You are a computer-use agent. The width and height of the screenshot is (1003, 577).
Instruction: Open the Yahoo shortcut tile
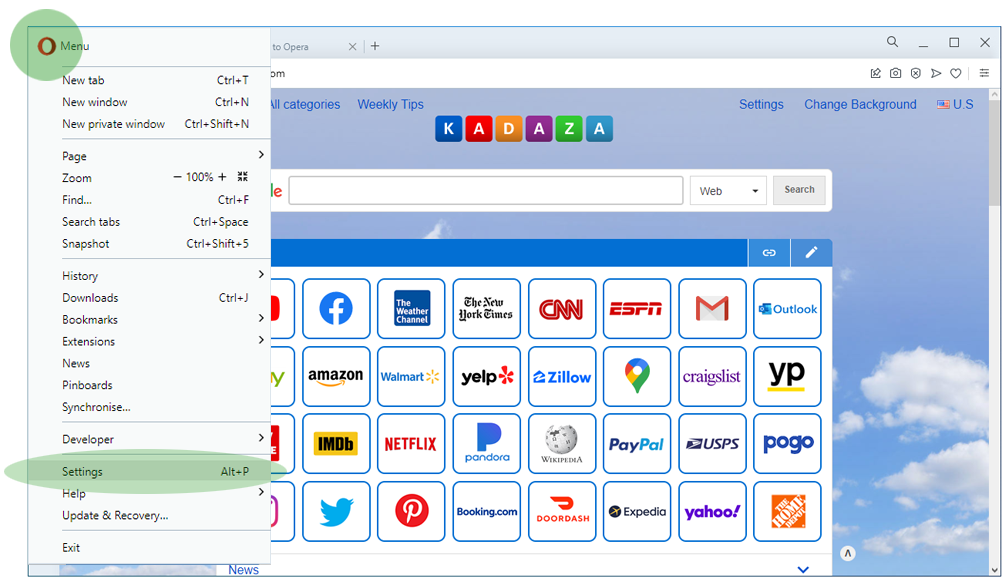coord(712,511)
